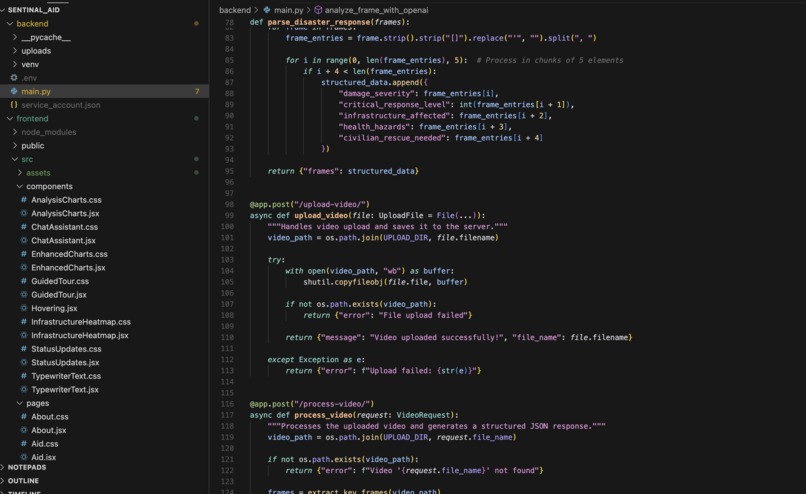Image resolution: width=806 pixels, height=494 pixels.
Task: Click the React icon for Aid.jsx
Action: coord(24,457)
